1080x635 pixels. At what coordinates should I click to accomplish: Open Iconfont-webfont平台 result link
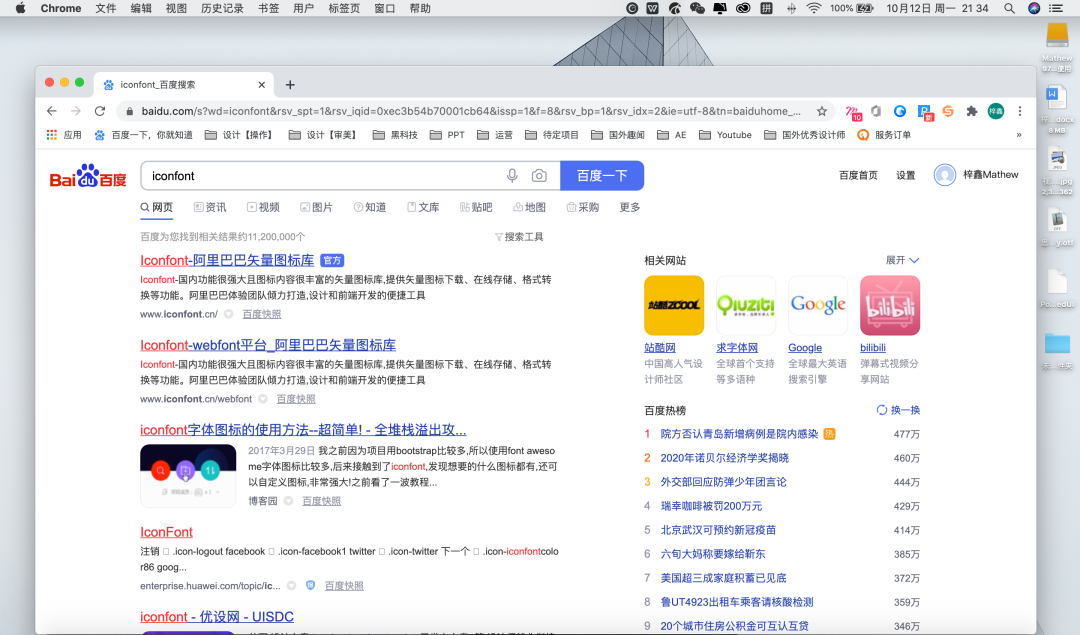(x=268, y=345)
